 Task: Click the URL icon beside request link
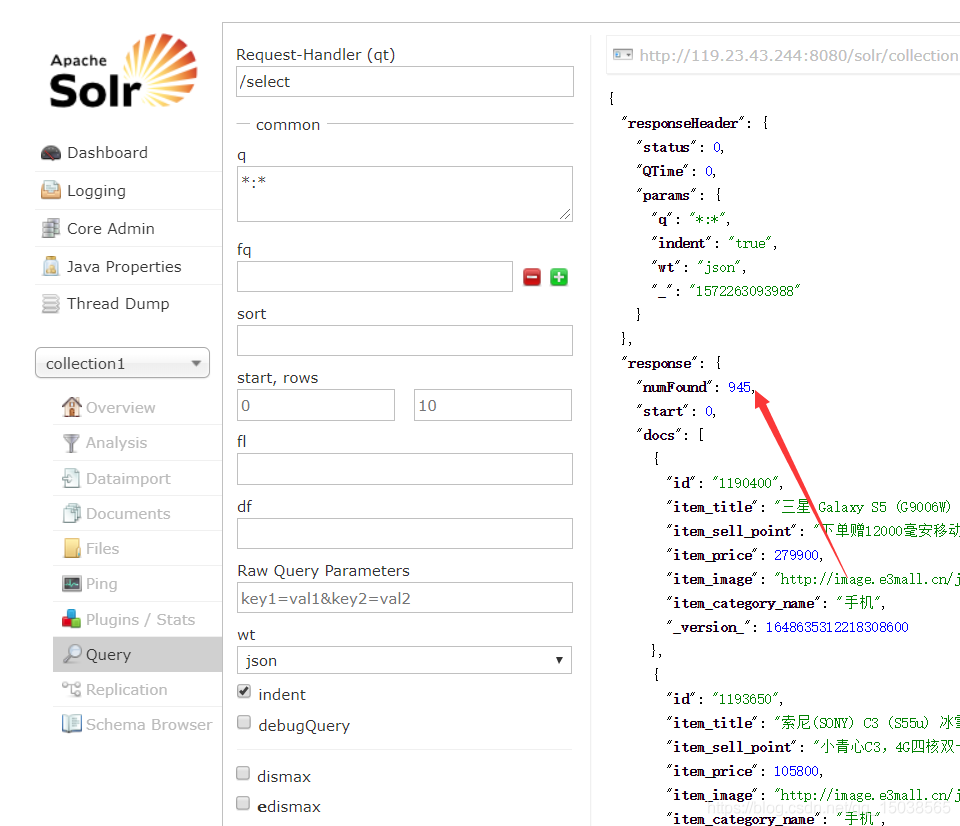tap(623, 54)
